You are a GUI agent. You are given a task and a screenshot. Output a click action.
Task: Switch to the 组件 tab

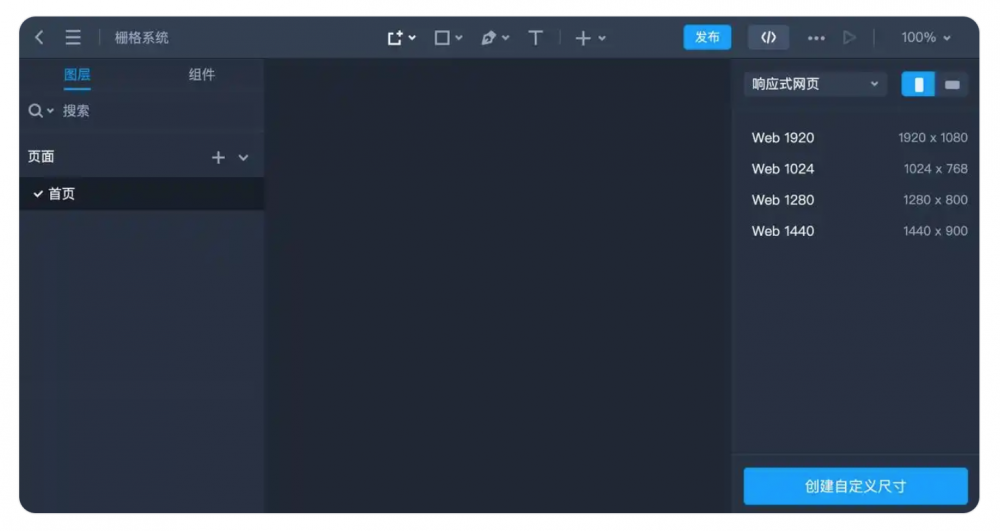coord(202,75)
